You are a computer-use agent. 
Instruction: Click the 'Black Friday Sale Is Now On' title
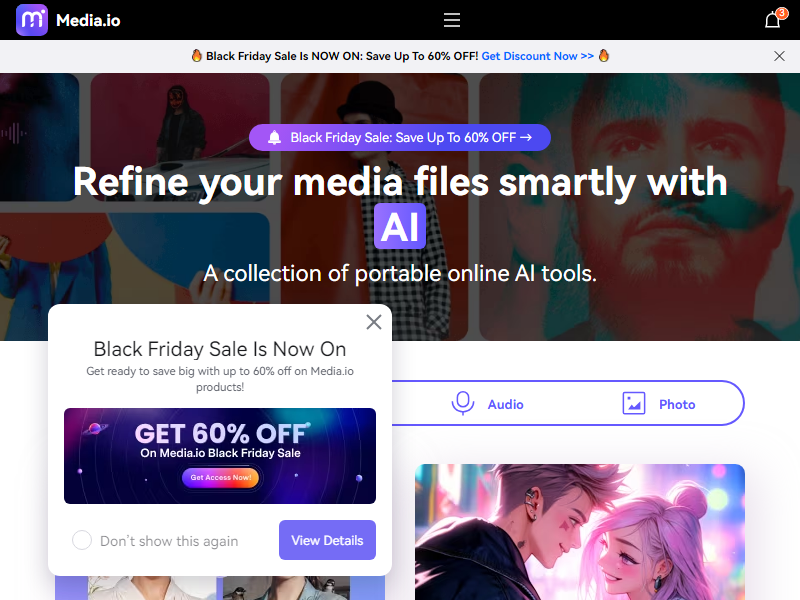click(220, 349)
